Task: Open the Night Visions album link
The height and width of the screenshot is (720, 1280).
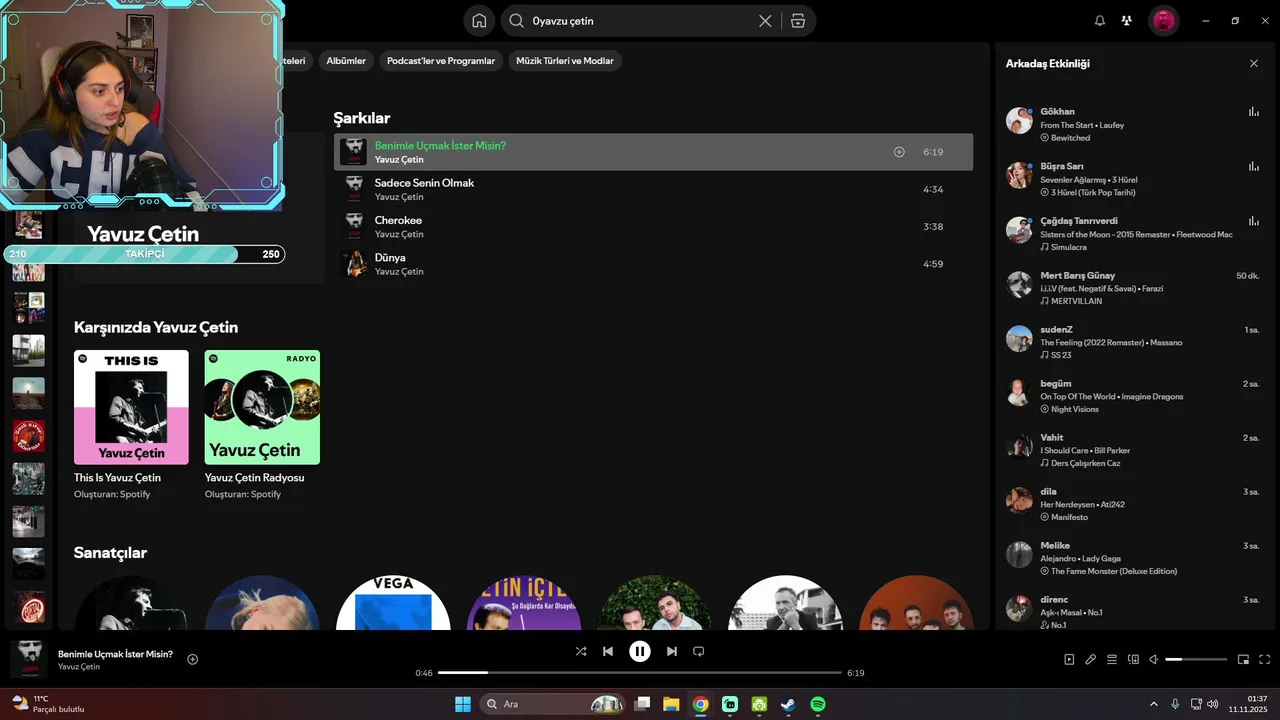Action: [x=1075, y=409]
